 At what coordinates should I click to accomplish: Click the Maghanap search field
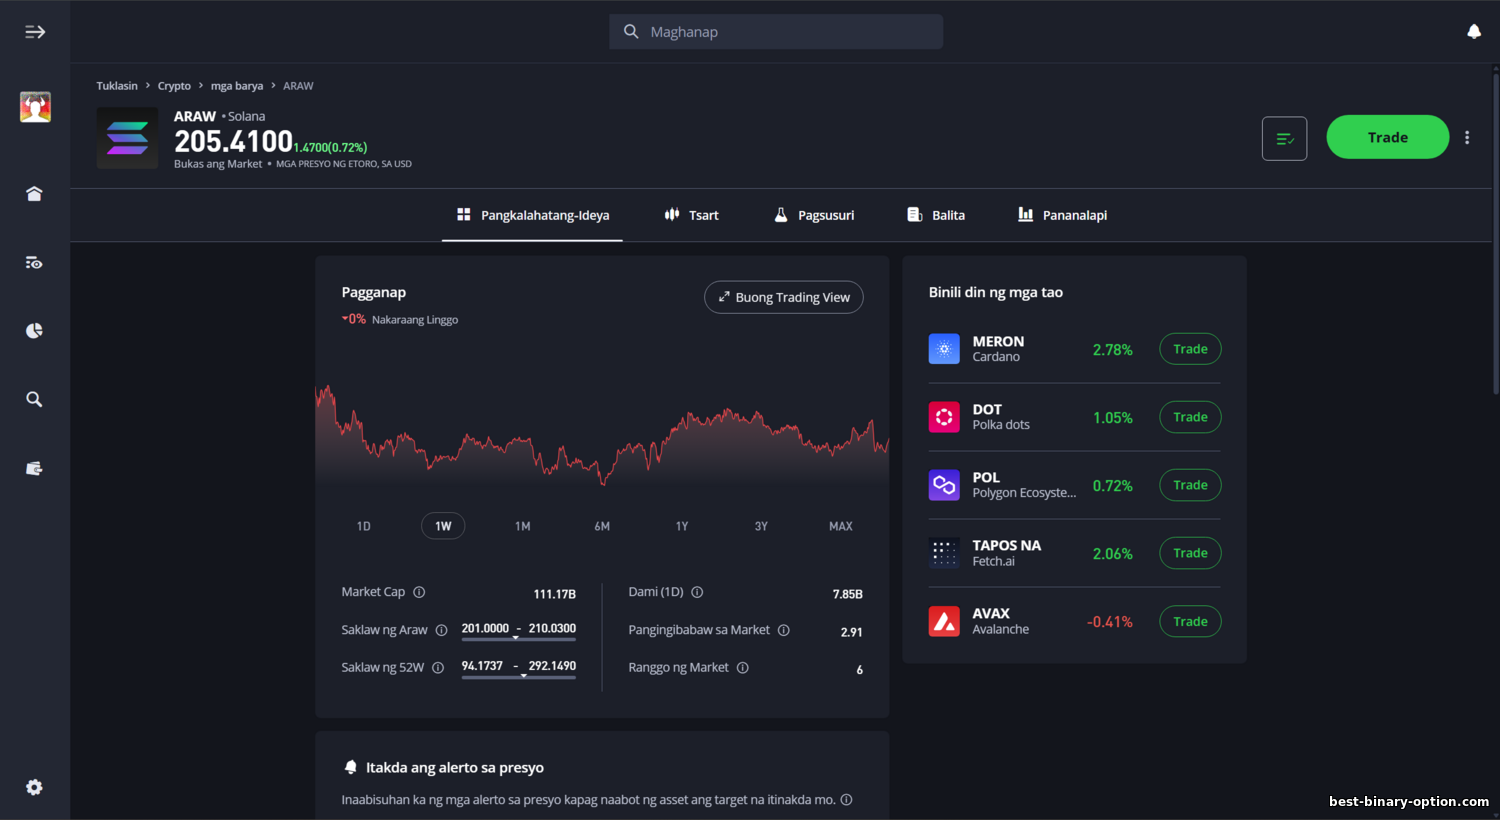[x=776, y=32]
